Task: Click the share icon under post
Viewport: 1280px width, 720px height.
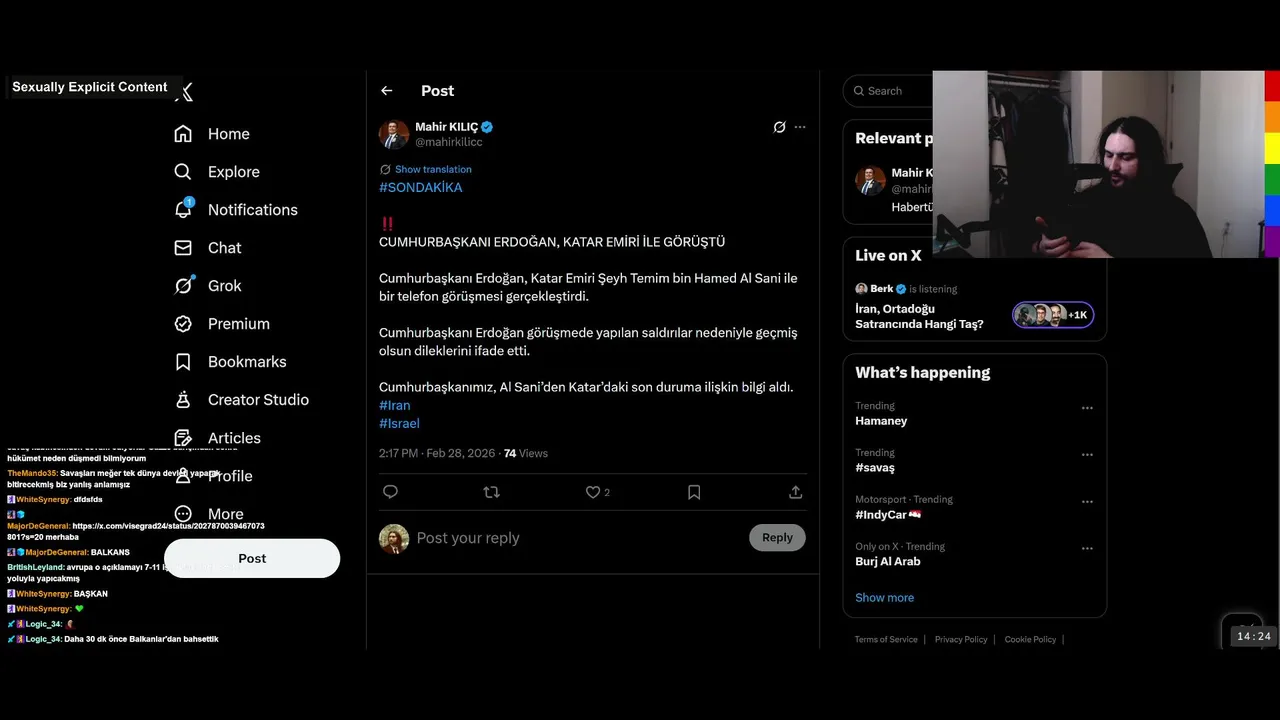Action: point(796,492)
